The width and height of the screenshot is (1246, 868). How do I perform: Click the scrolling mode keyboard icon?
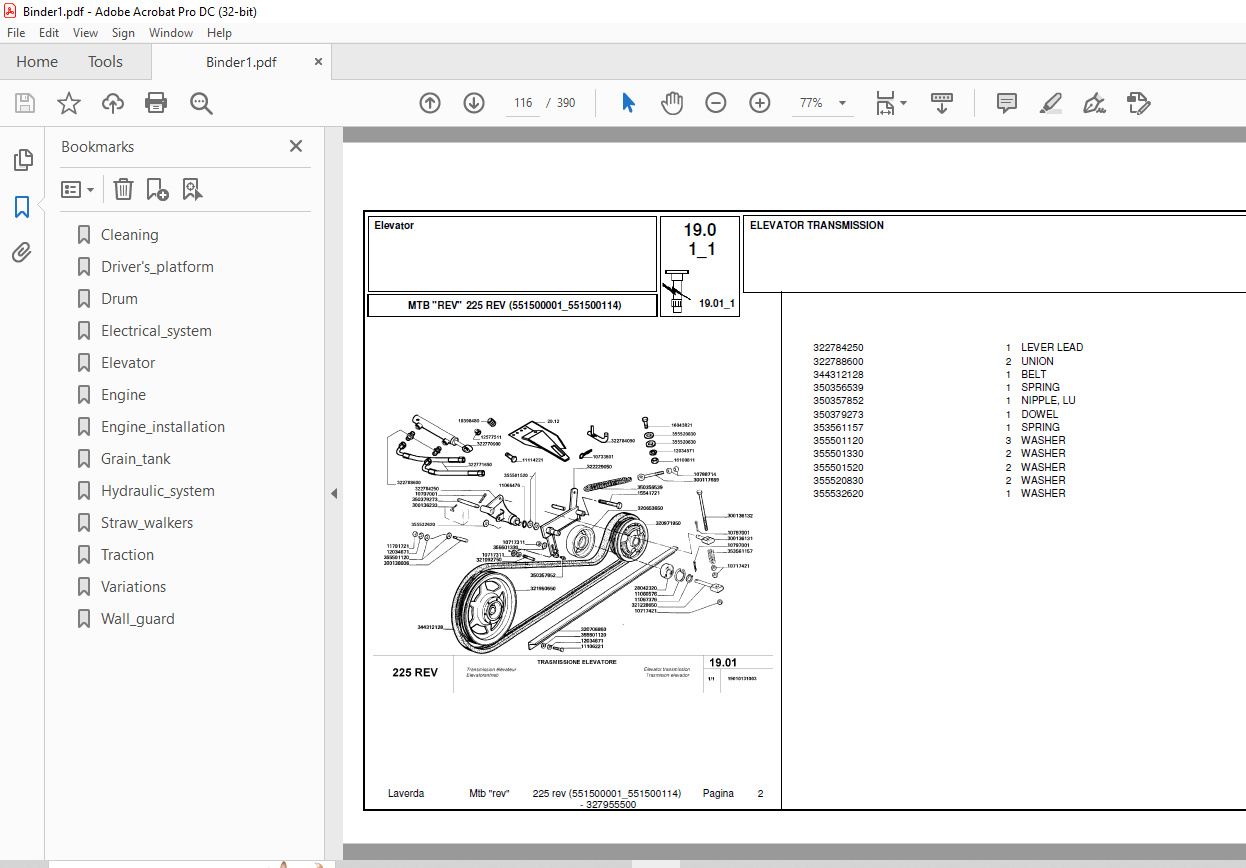(x=942, y=103)
